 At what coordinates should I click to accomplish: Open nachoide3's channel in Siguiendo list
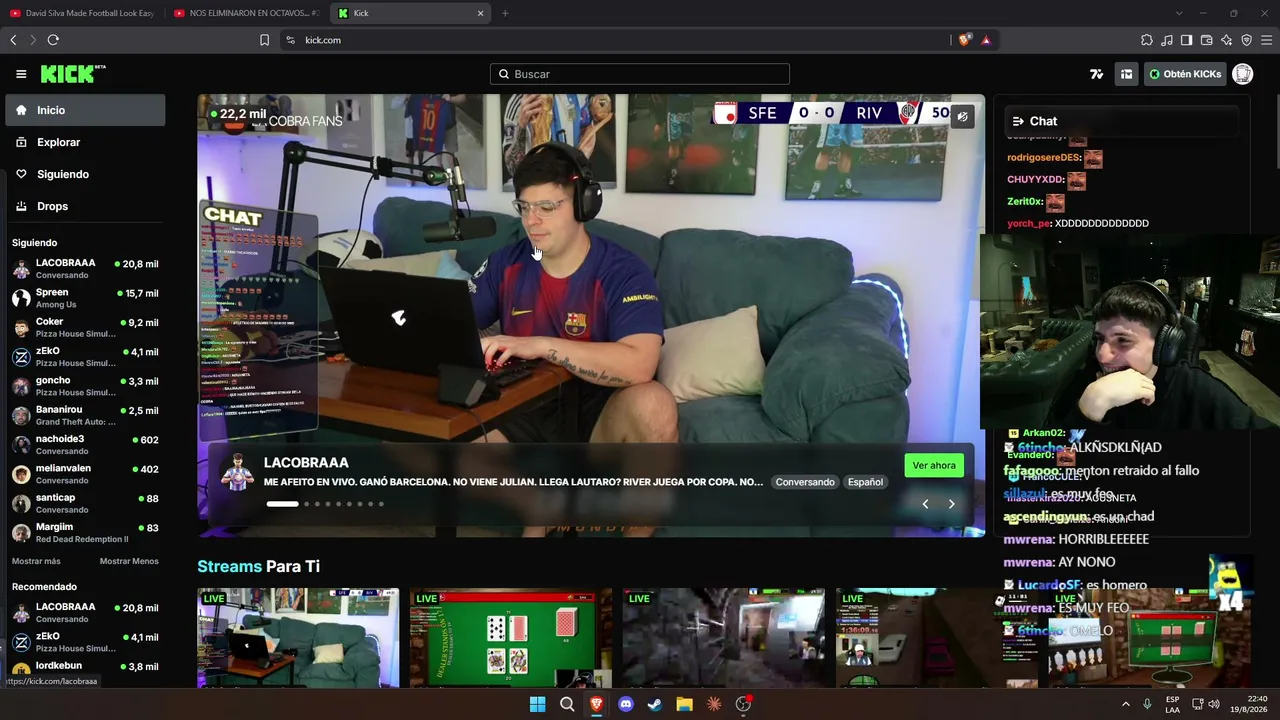click(85, 444)
